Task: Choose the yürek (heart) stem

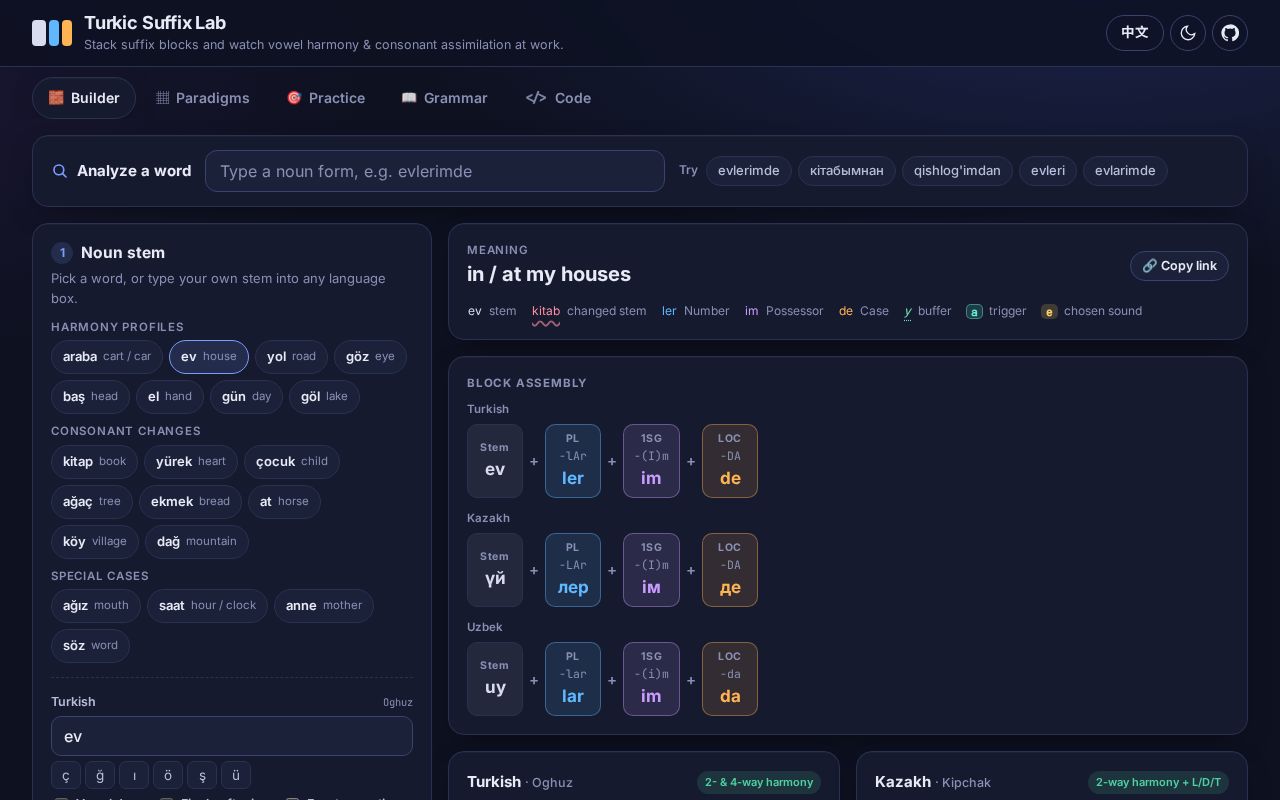Action: 191,462
